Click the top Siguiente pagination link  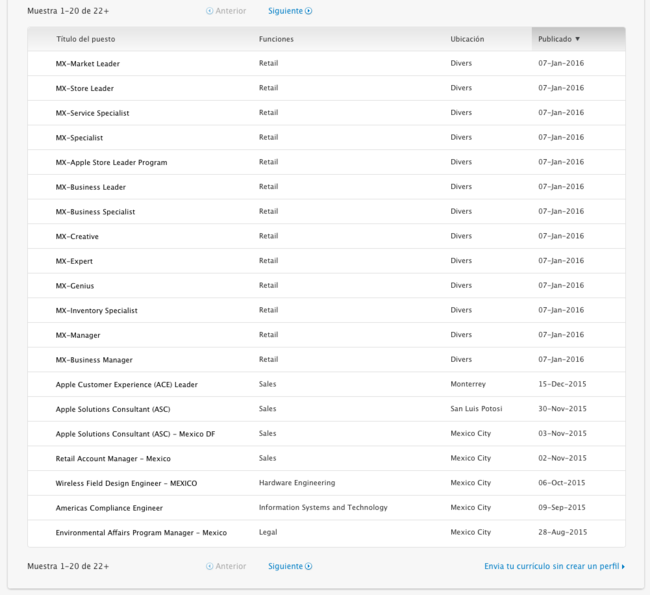(x=289, y=11)
